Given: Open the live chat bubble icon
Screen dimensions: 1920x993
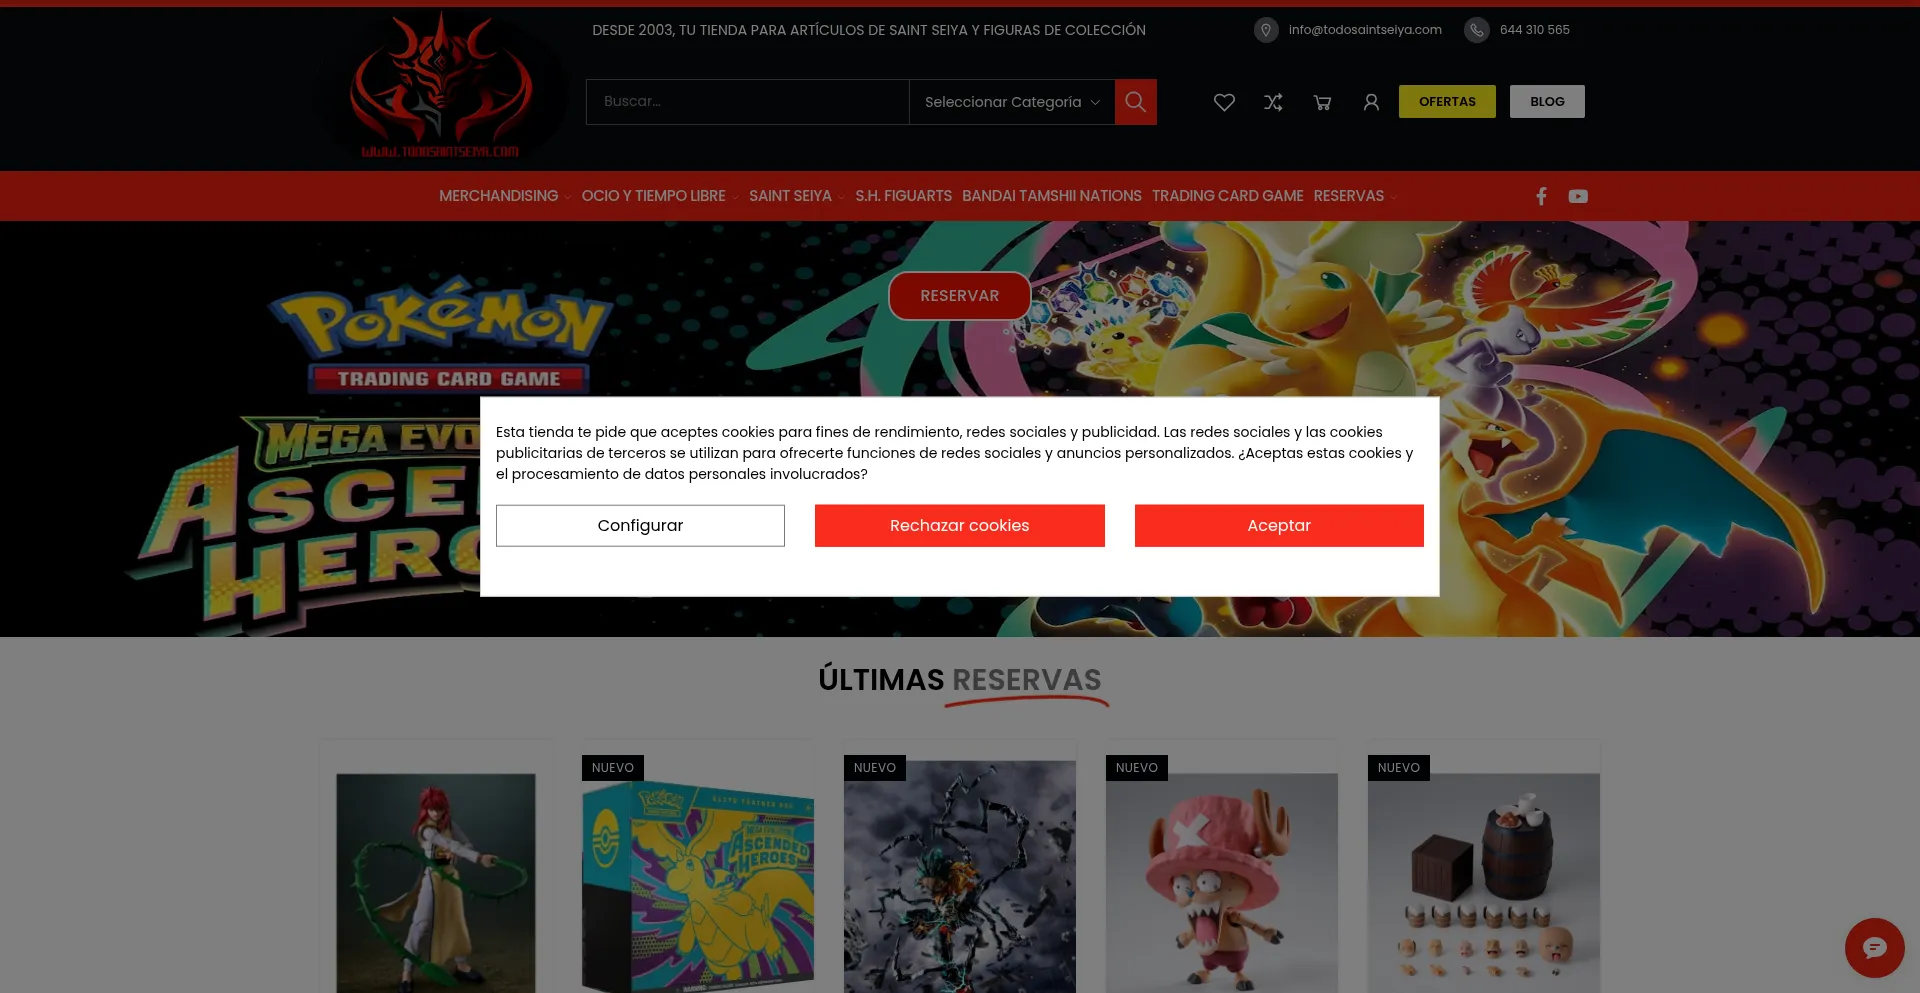Looking at the screenshot, I should 1874,947.
